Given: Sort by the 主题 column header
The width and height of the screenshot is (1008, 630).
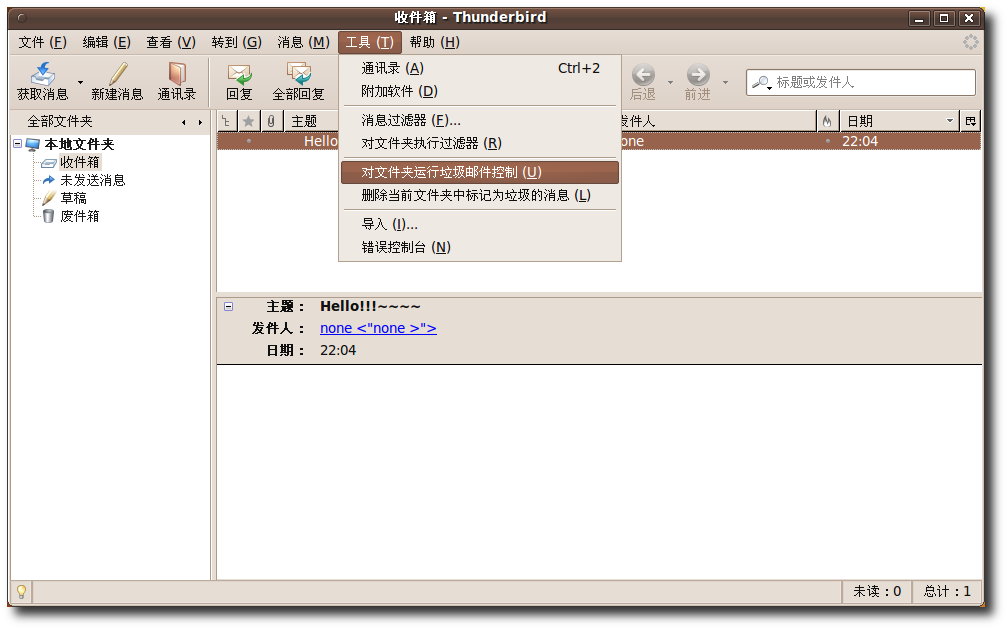Looking at the screenshot, I should (x=311, y=121).
